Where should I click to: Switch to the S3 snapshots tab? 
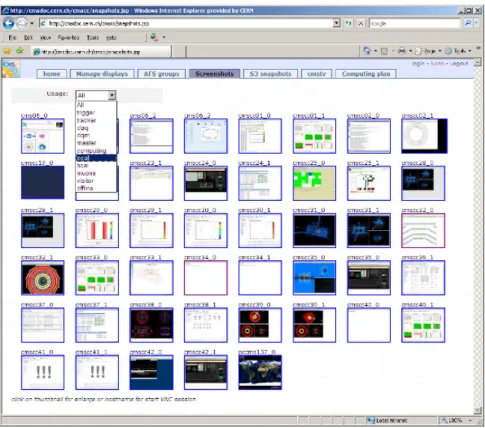(x=270, y=74)
